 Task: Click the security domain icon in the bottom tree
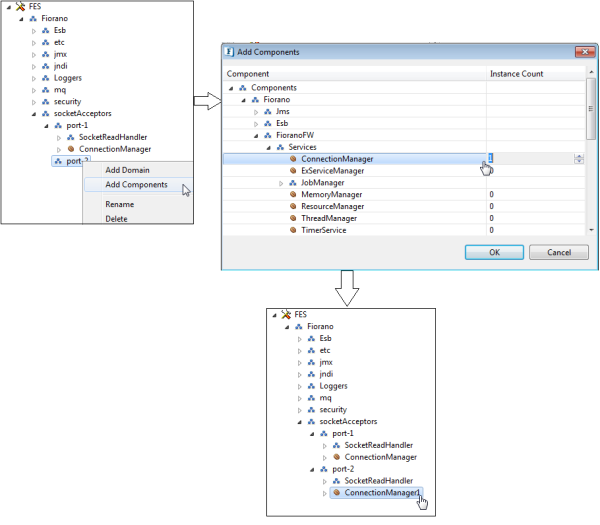[311, 409]
